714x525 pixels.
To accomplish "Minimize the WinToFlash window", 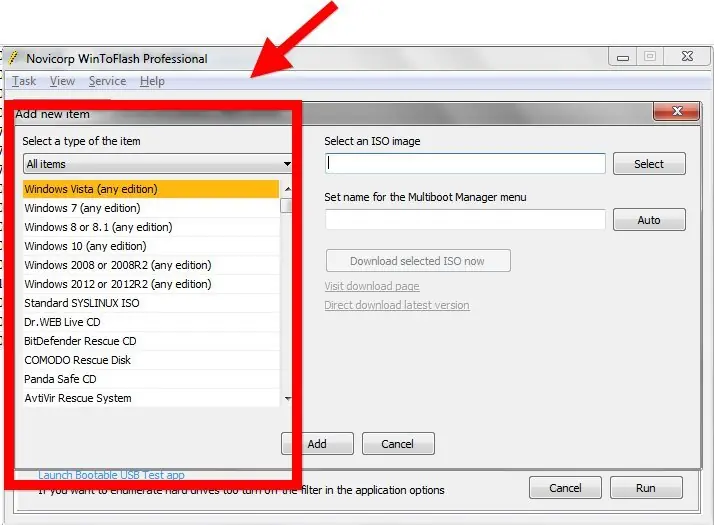I will [x=622, y=57].
